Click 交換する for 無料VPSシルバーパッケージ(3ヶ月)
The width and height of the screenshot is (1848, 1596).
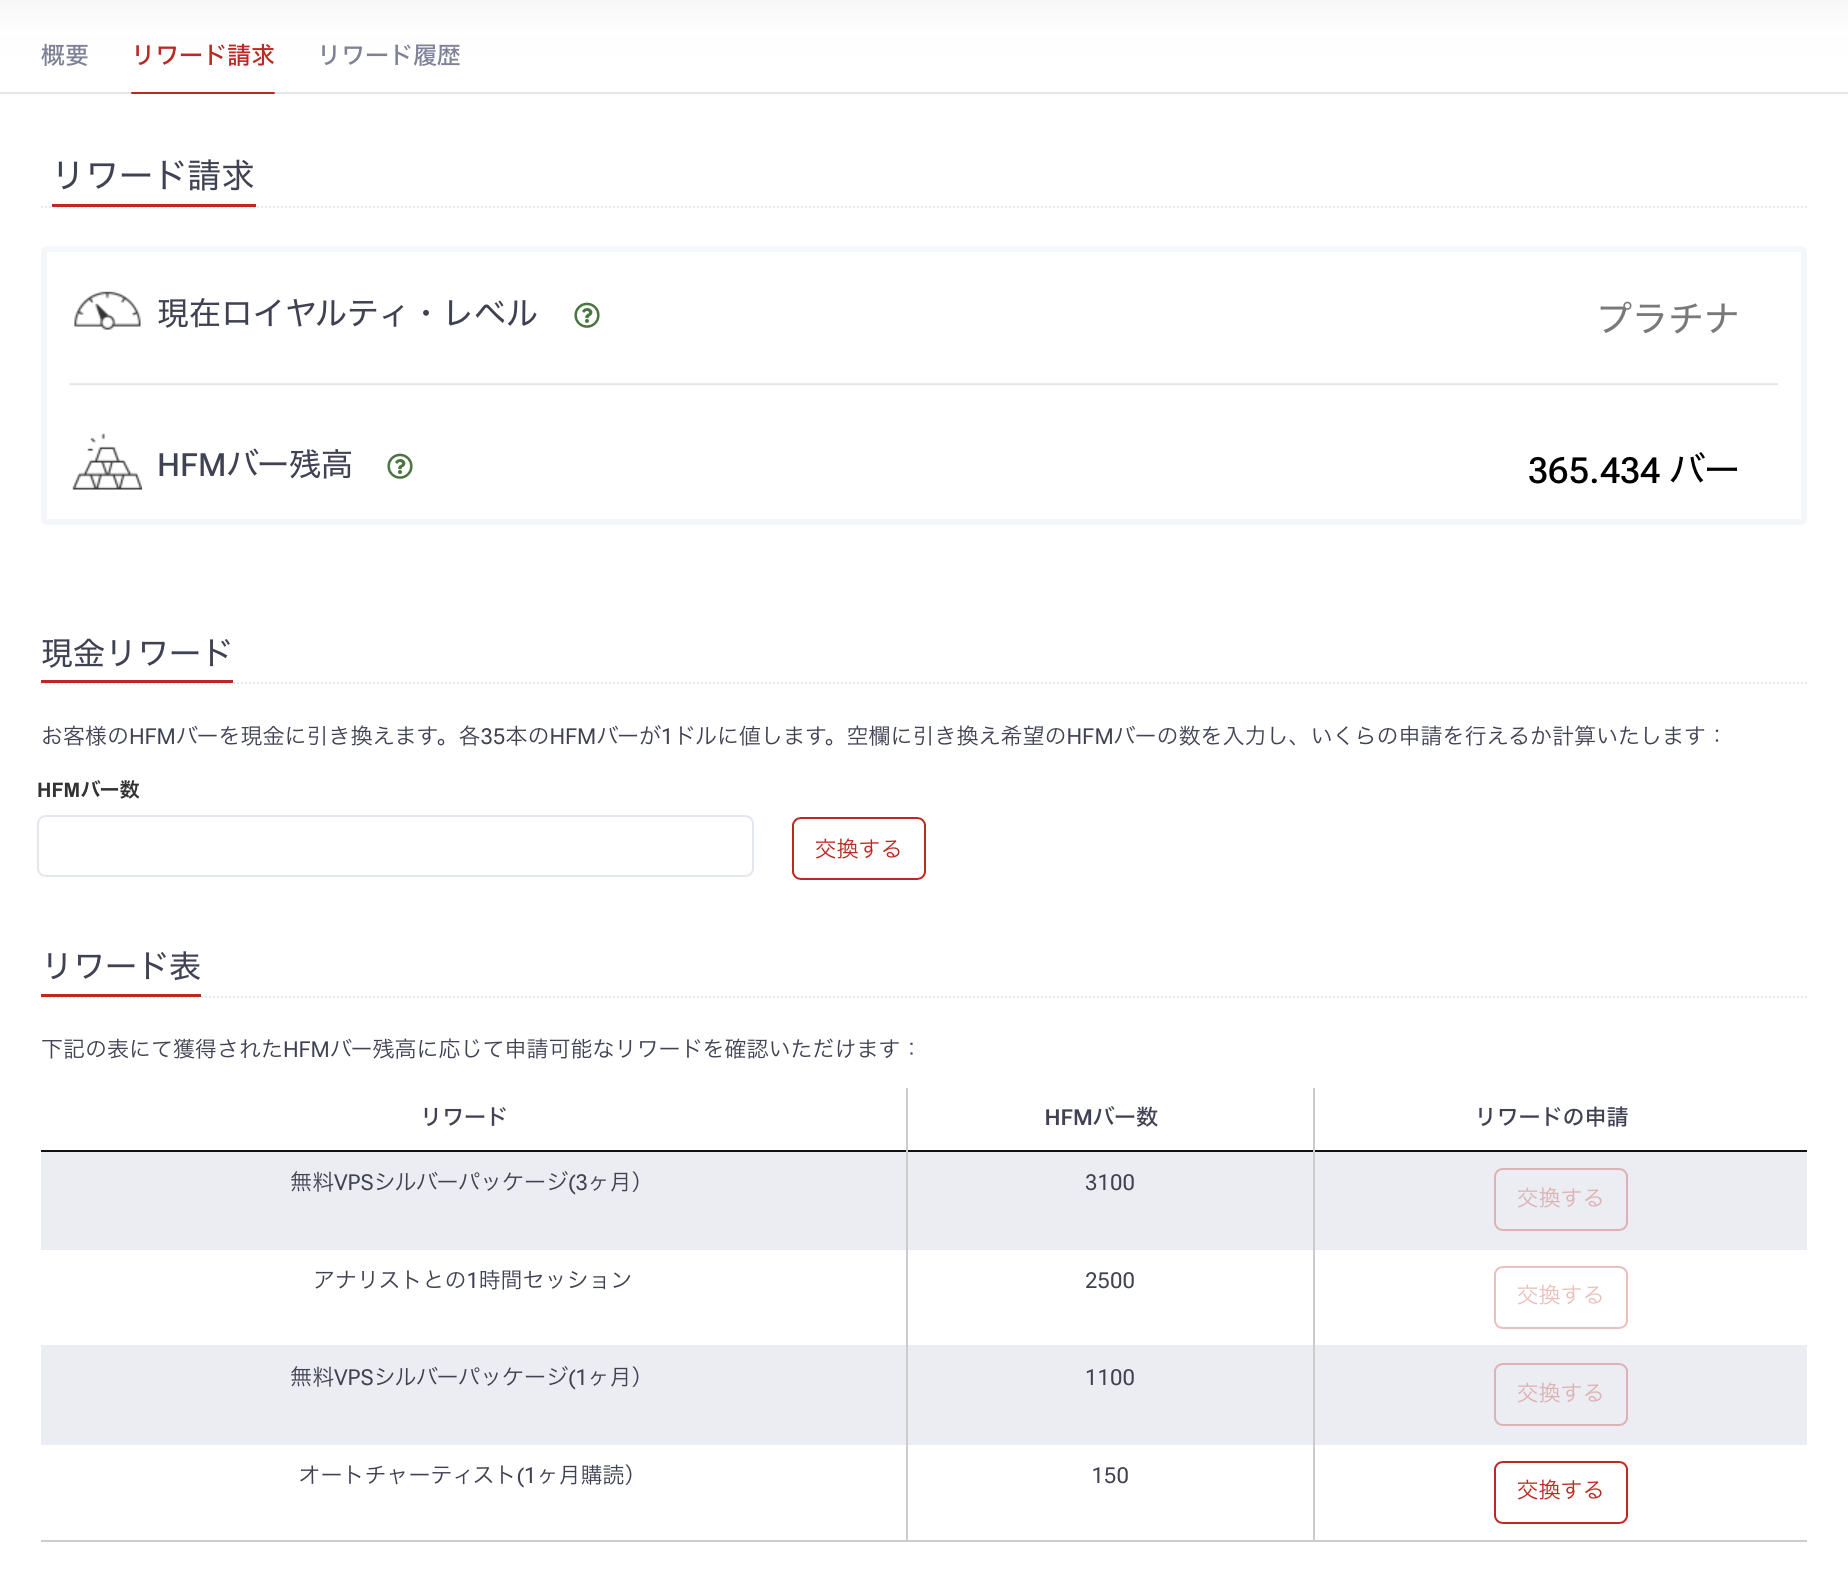pyautogui.click(x=1560, y=1199)
